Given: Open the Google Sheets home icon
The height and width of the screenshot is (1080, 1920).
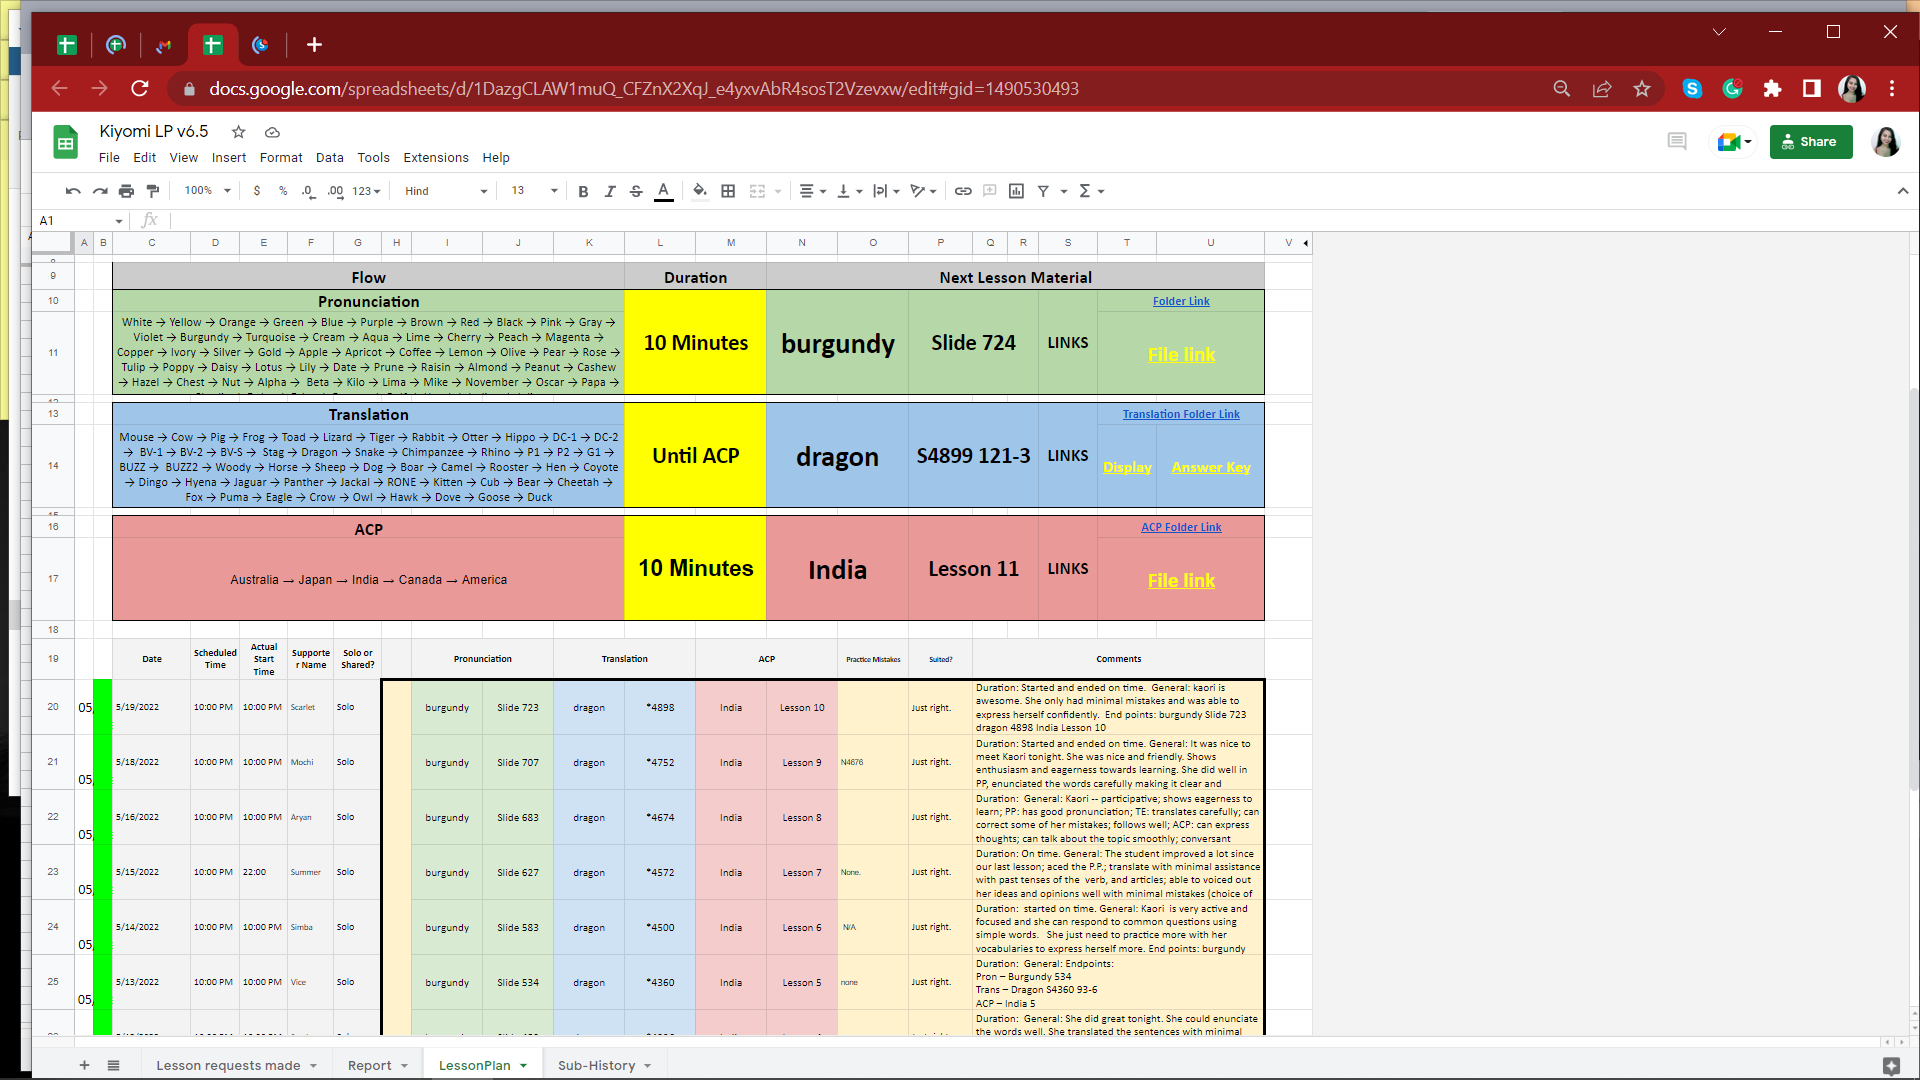Looking at the screenshot, I should [x=66, y=143].
